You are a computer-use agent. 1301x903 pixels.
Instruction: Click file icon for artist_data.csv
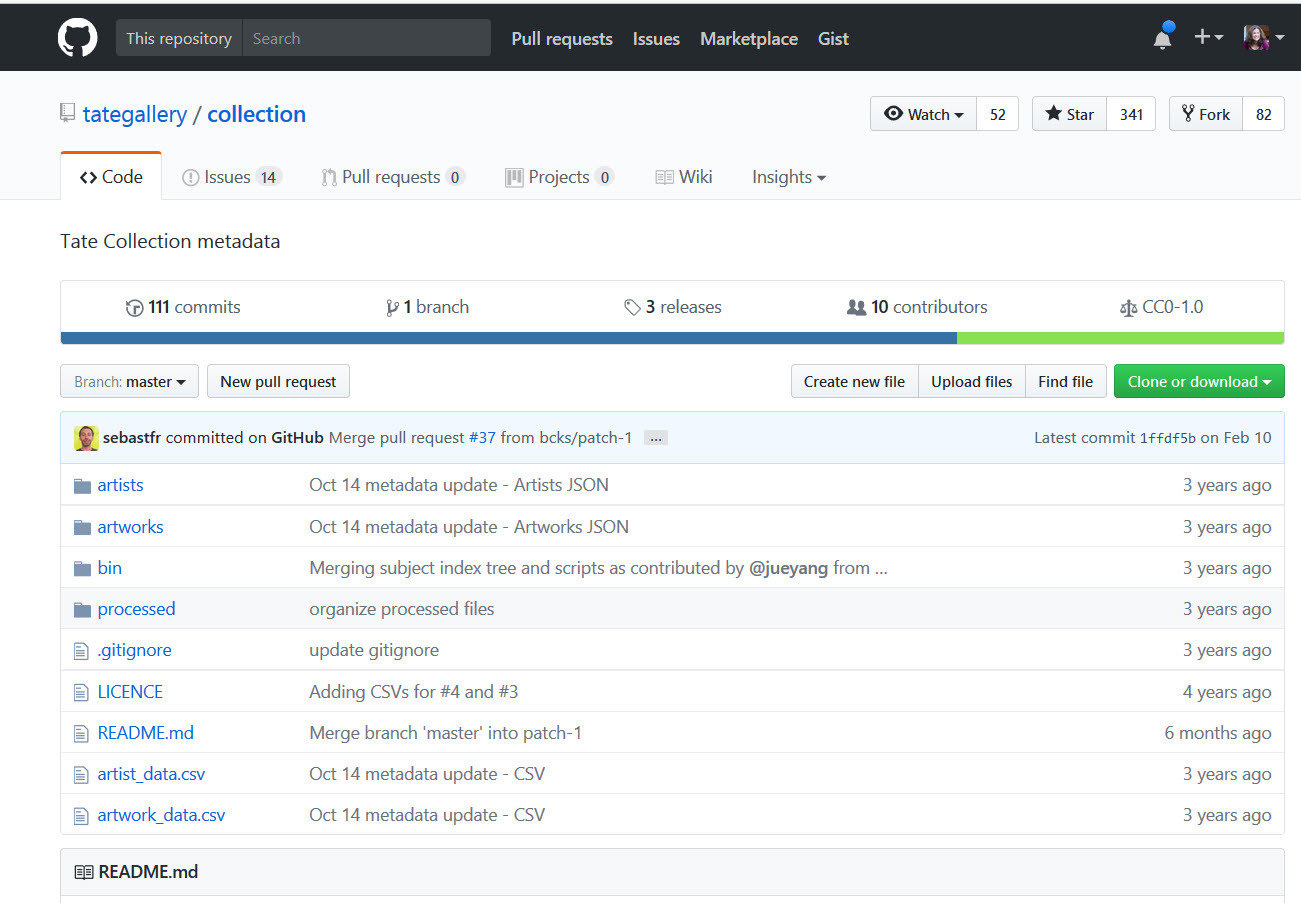81,774
